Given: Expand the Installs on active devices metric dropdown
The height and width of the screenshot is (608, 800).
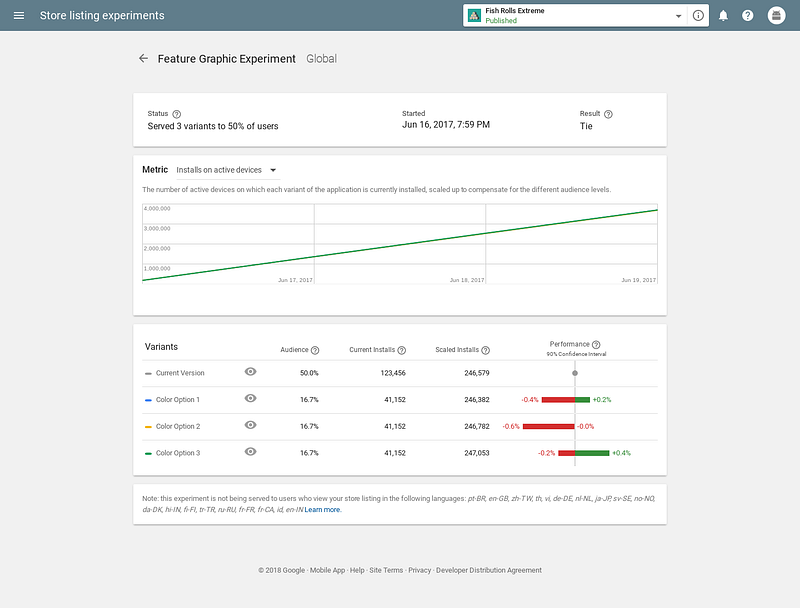Looking at the screenshot, I should [x=228, y=170].
